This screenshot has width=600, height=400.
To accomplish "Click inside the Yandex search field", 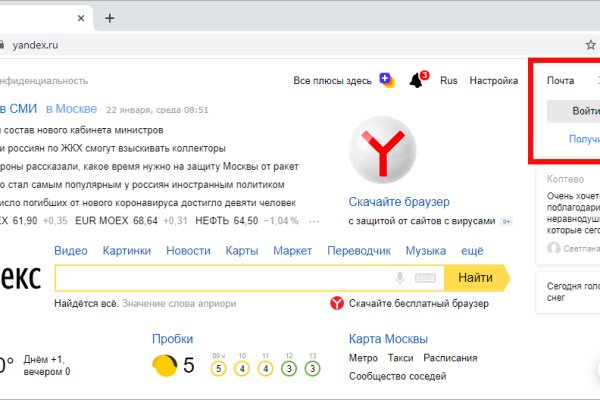I will [220, 278].
